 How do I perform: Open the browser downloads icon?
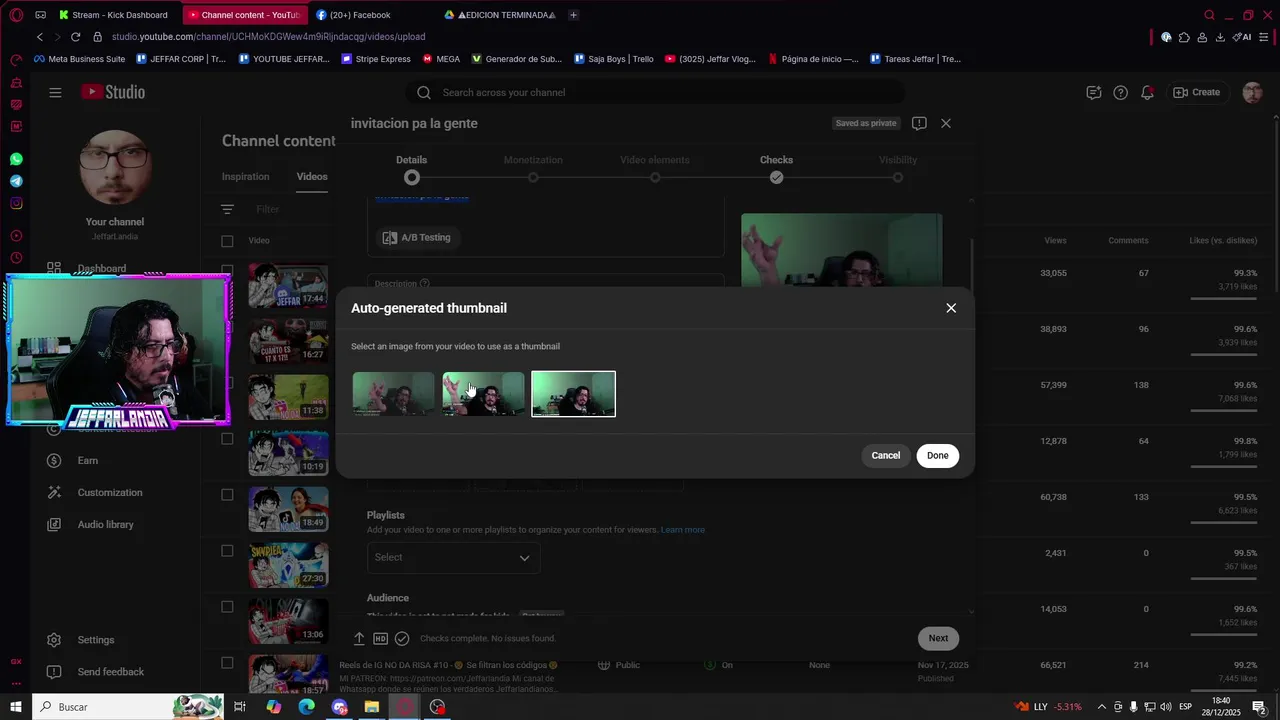(1220, 37)
